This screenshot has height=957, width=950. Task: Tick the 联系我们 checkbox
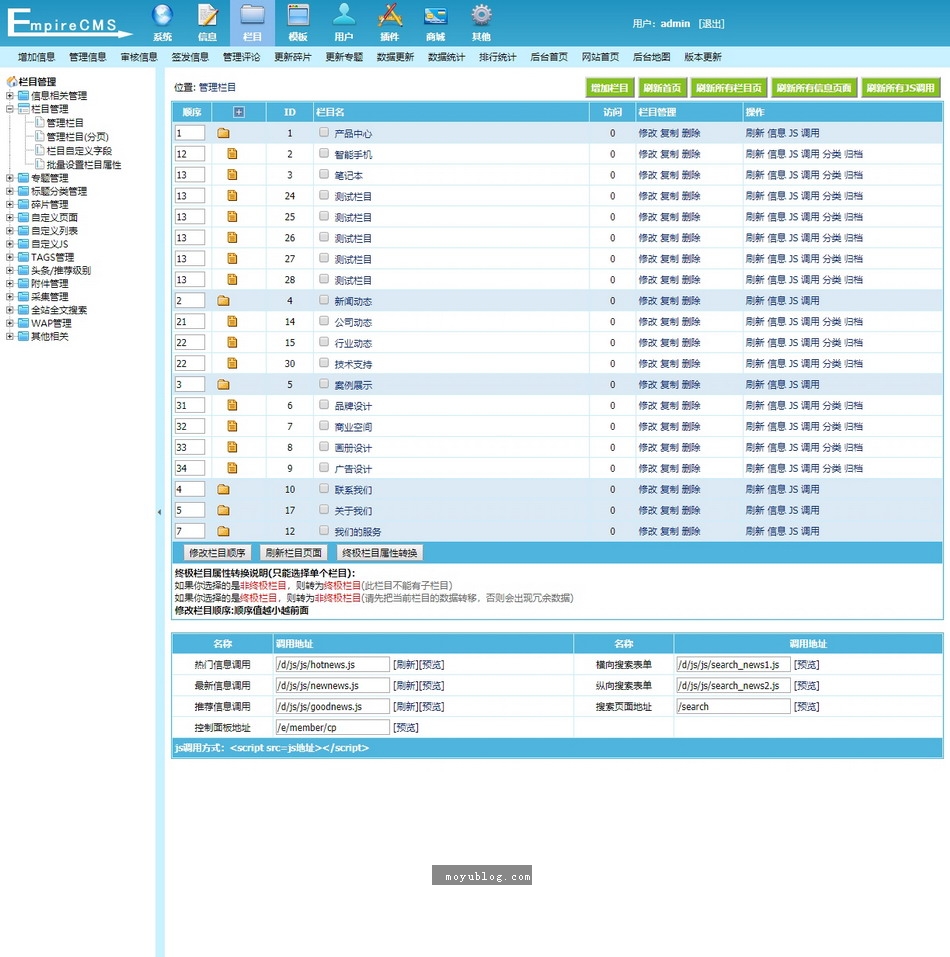[x=324, y=489]
